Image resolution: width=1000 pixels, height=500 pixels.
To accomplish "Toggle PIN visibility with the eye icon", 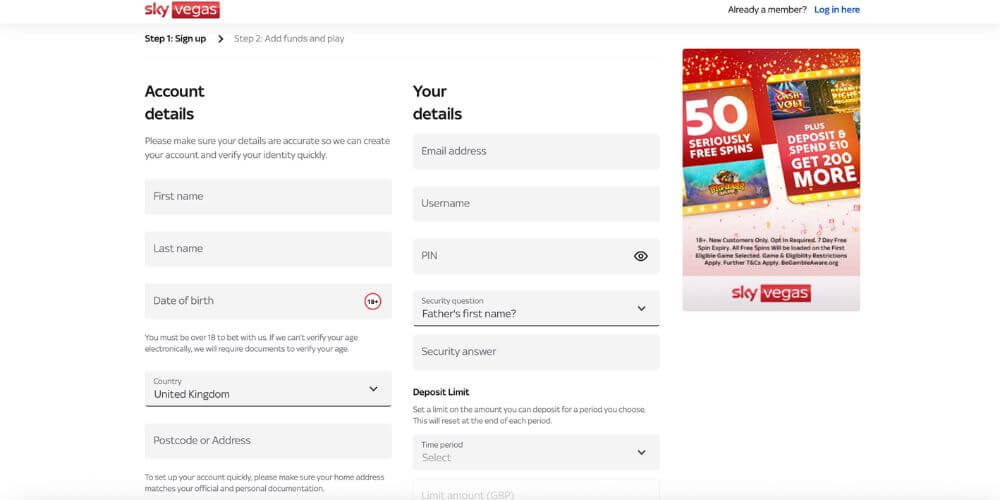I will tap(641, 256).
